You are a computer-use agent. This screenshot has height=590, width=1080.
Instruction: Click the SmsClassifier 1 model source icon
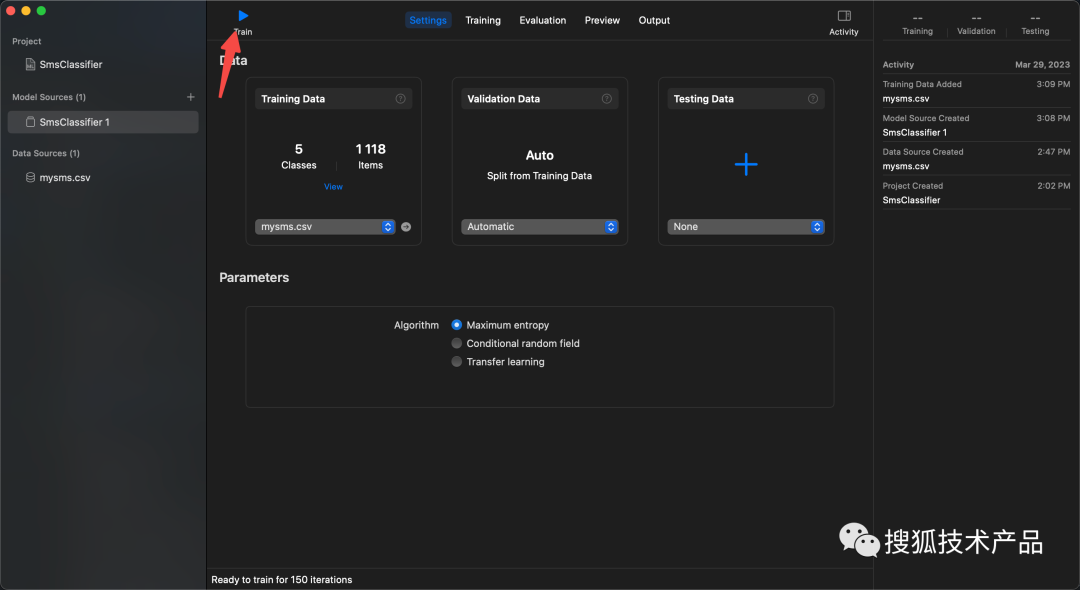(x=30, y=122)
